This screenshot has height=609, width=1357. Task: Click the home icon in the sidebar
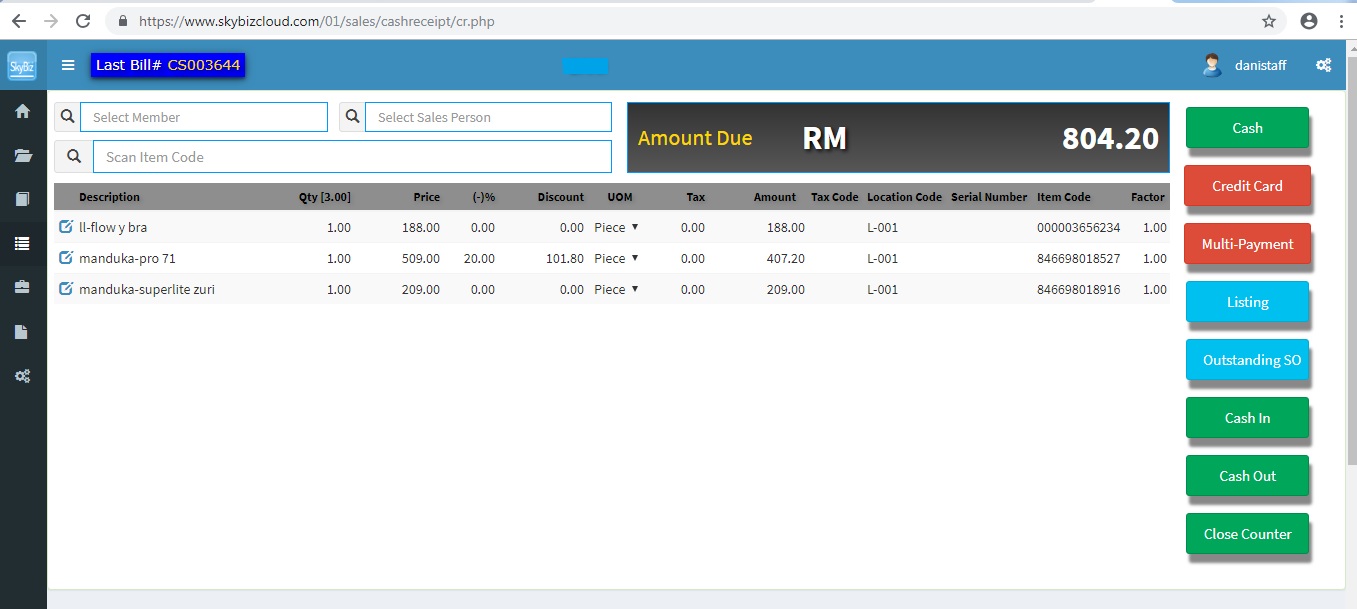pyautogui.click(x=22, y=112)
